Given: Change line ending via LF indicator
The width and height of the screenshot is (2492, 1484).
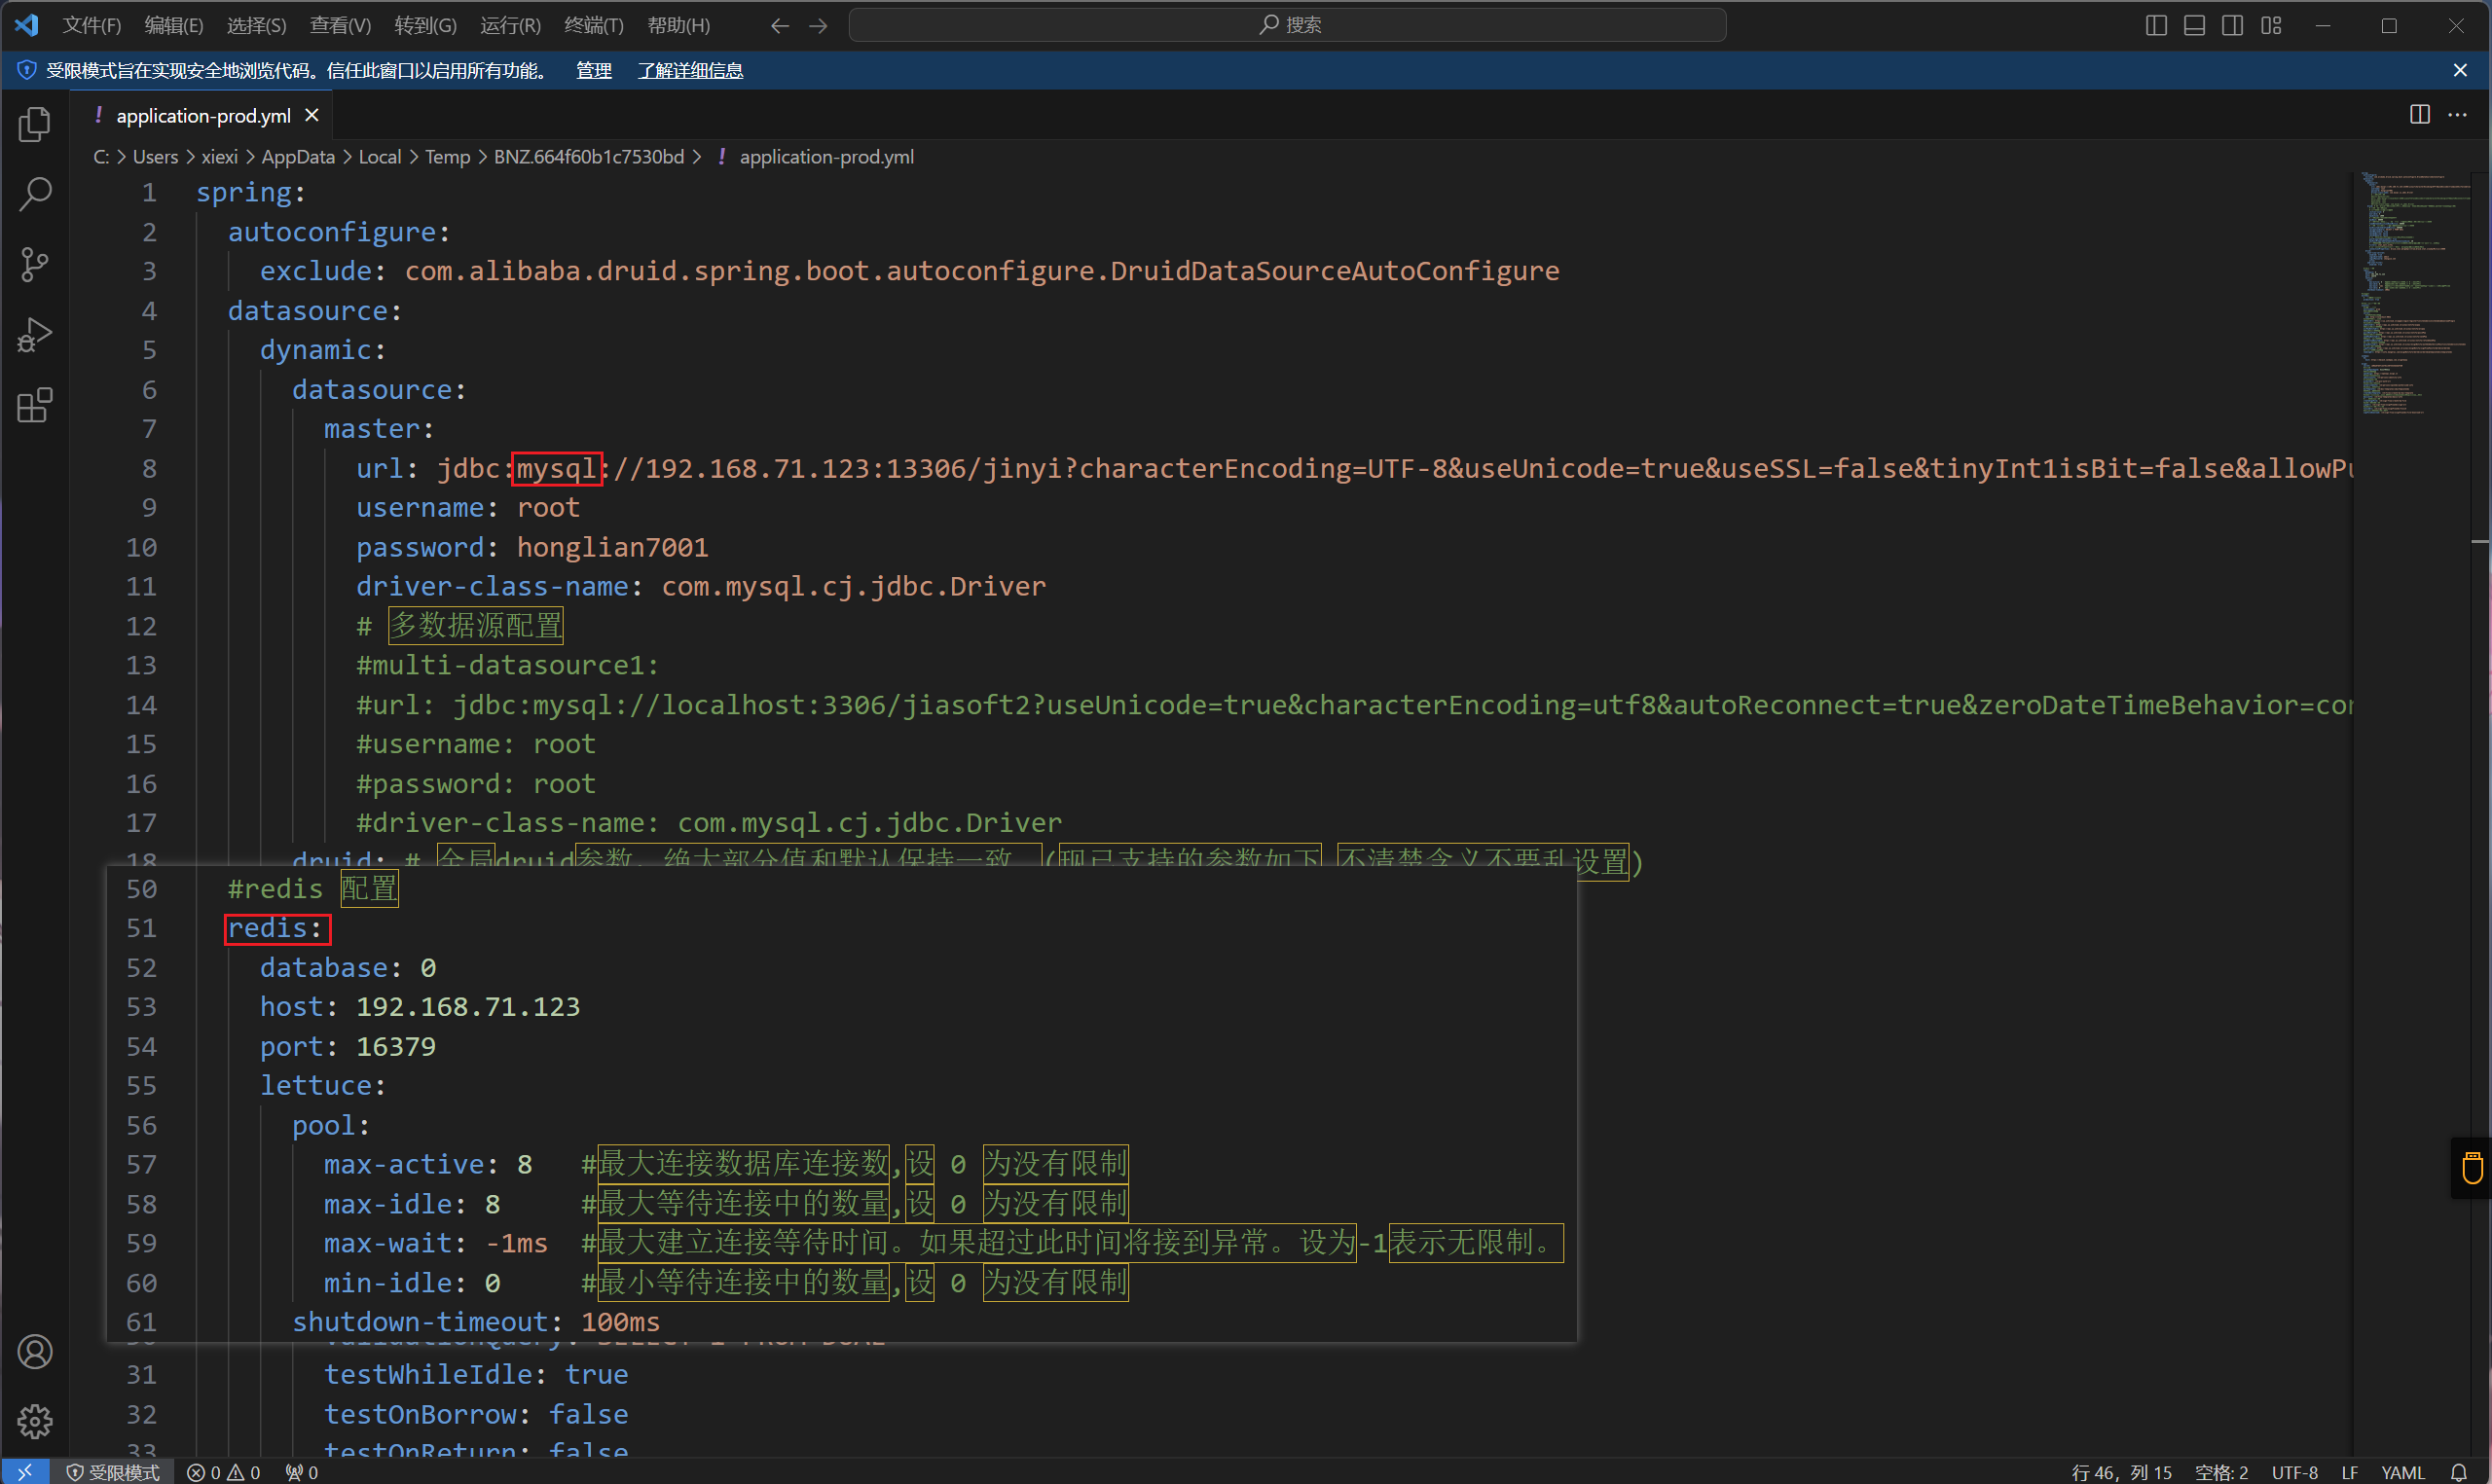Looking at the screenshot, I should click(2349, 1472).
